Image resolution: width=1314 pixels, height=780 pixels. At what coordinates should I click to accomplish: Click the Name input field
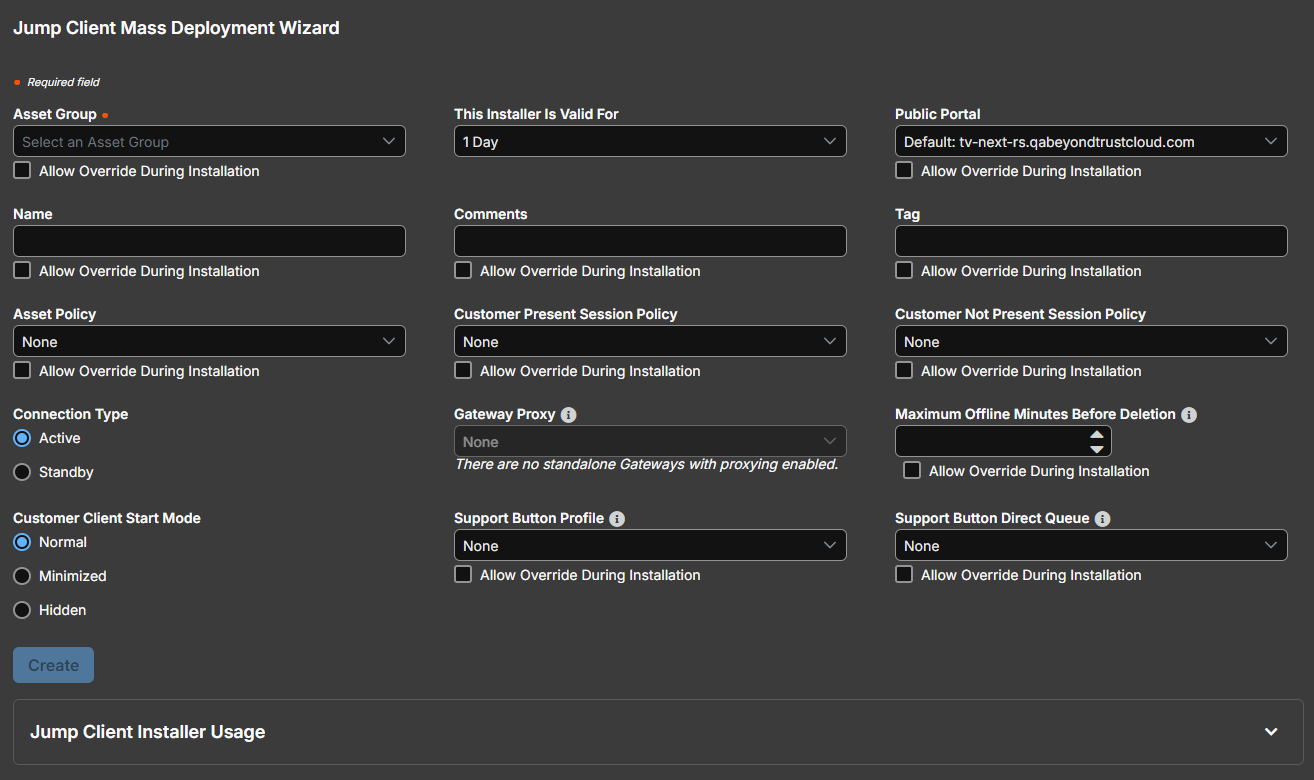(x=209, y=241)
